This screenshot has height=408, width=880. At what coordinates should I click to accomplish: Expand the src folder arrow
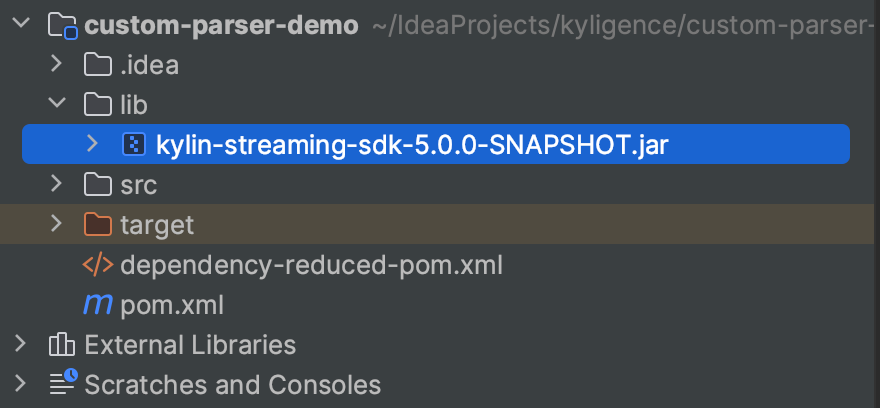(x=57, y=184)
